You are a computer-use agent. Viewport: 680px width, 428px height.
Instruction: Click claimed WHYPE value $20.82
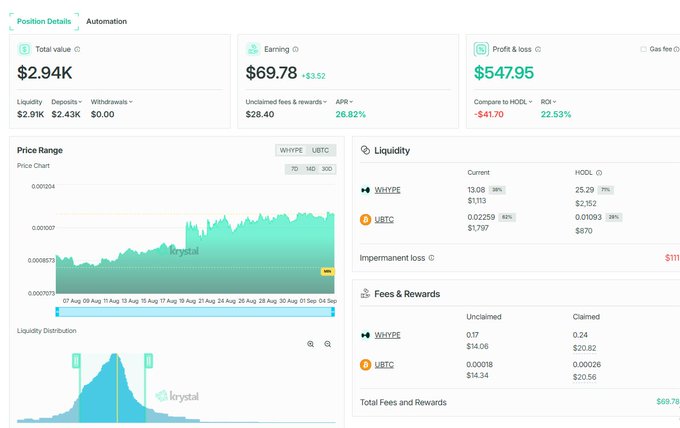[x=584, y=348]
